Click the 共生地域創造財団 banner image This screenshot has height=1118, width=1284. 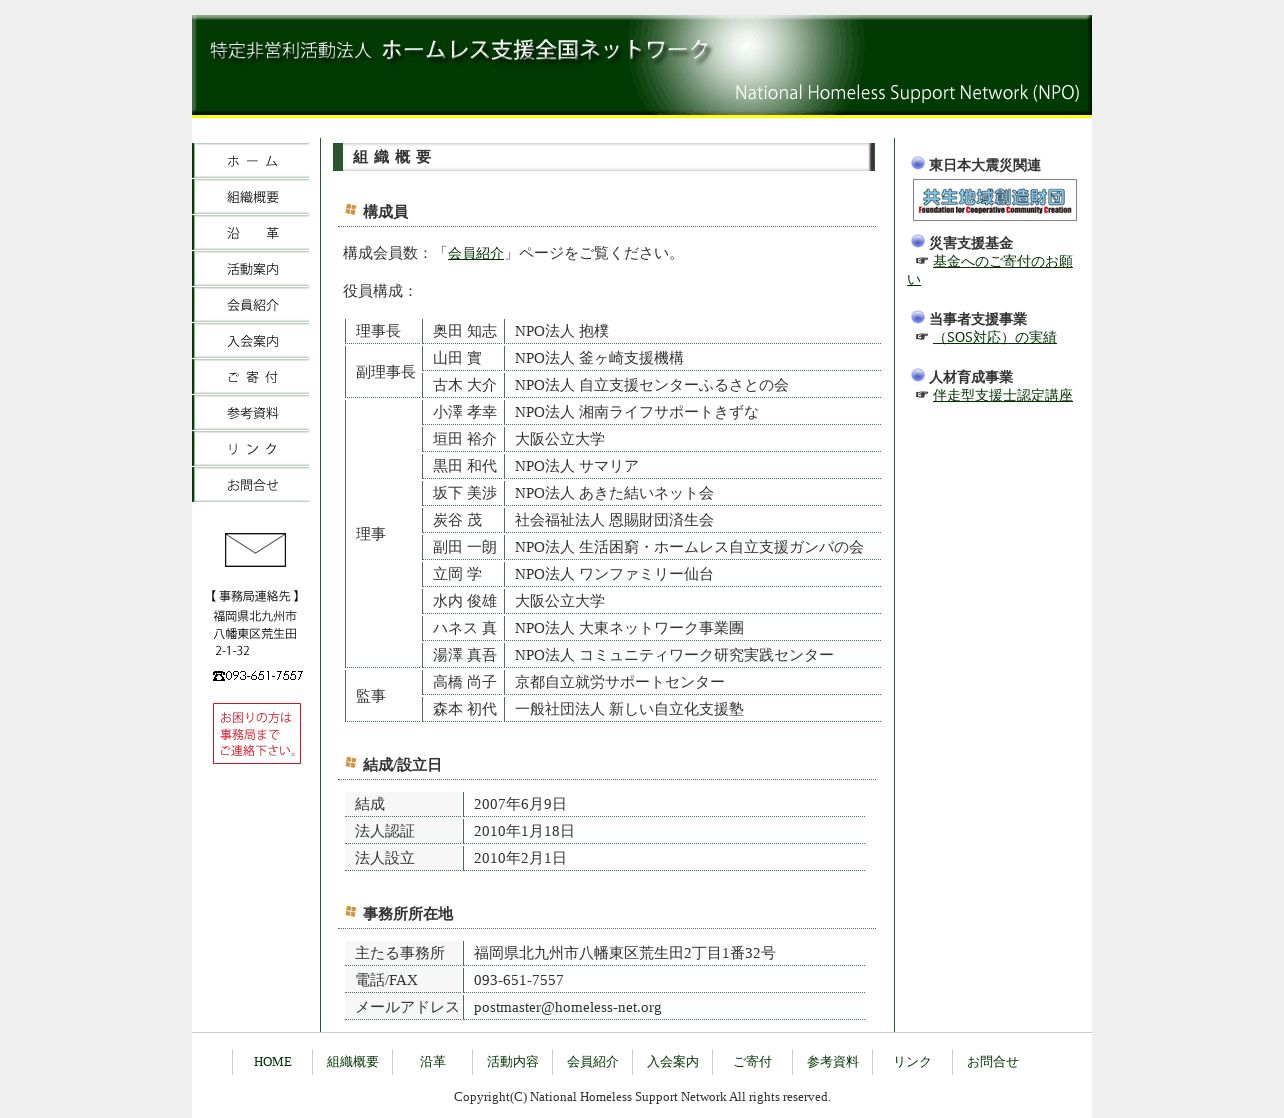[x=995, y=200]
